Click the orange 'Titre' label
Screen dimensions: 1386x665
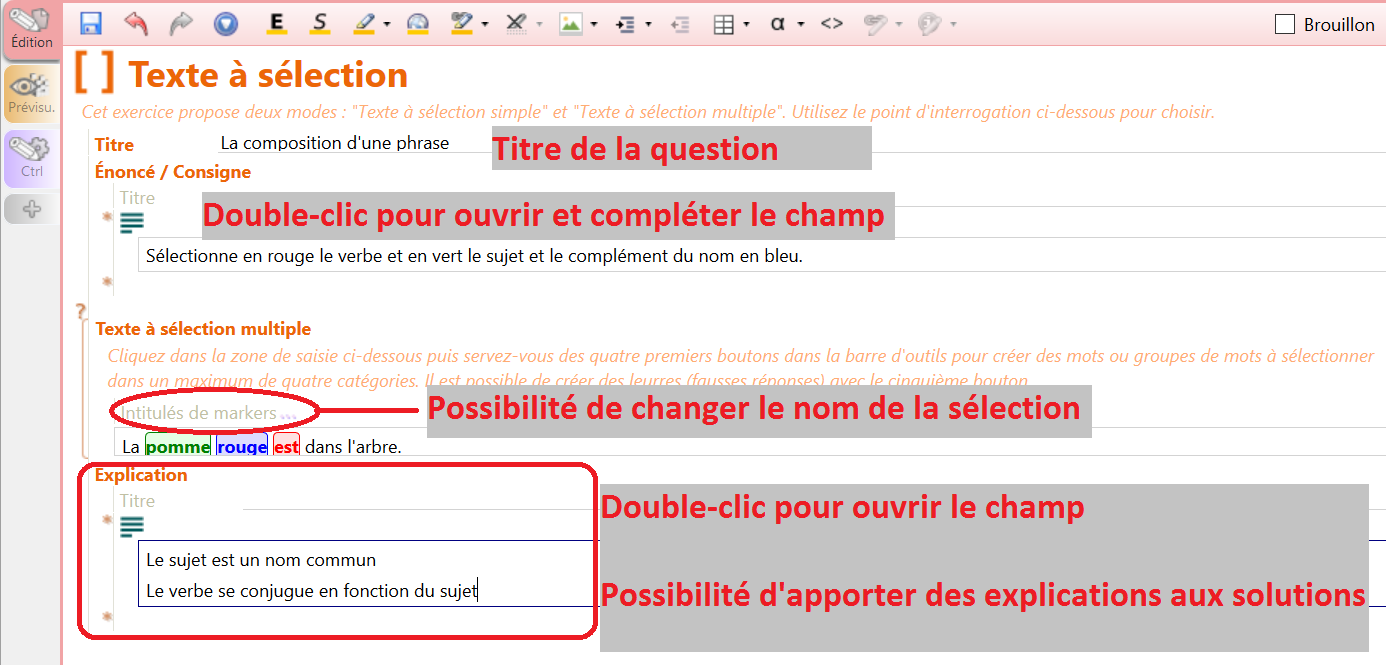(x=114, y=145)
